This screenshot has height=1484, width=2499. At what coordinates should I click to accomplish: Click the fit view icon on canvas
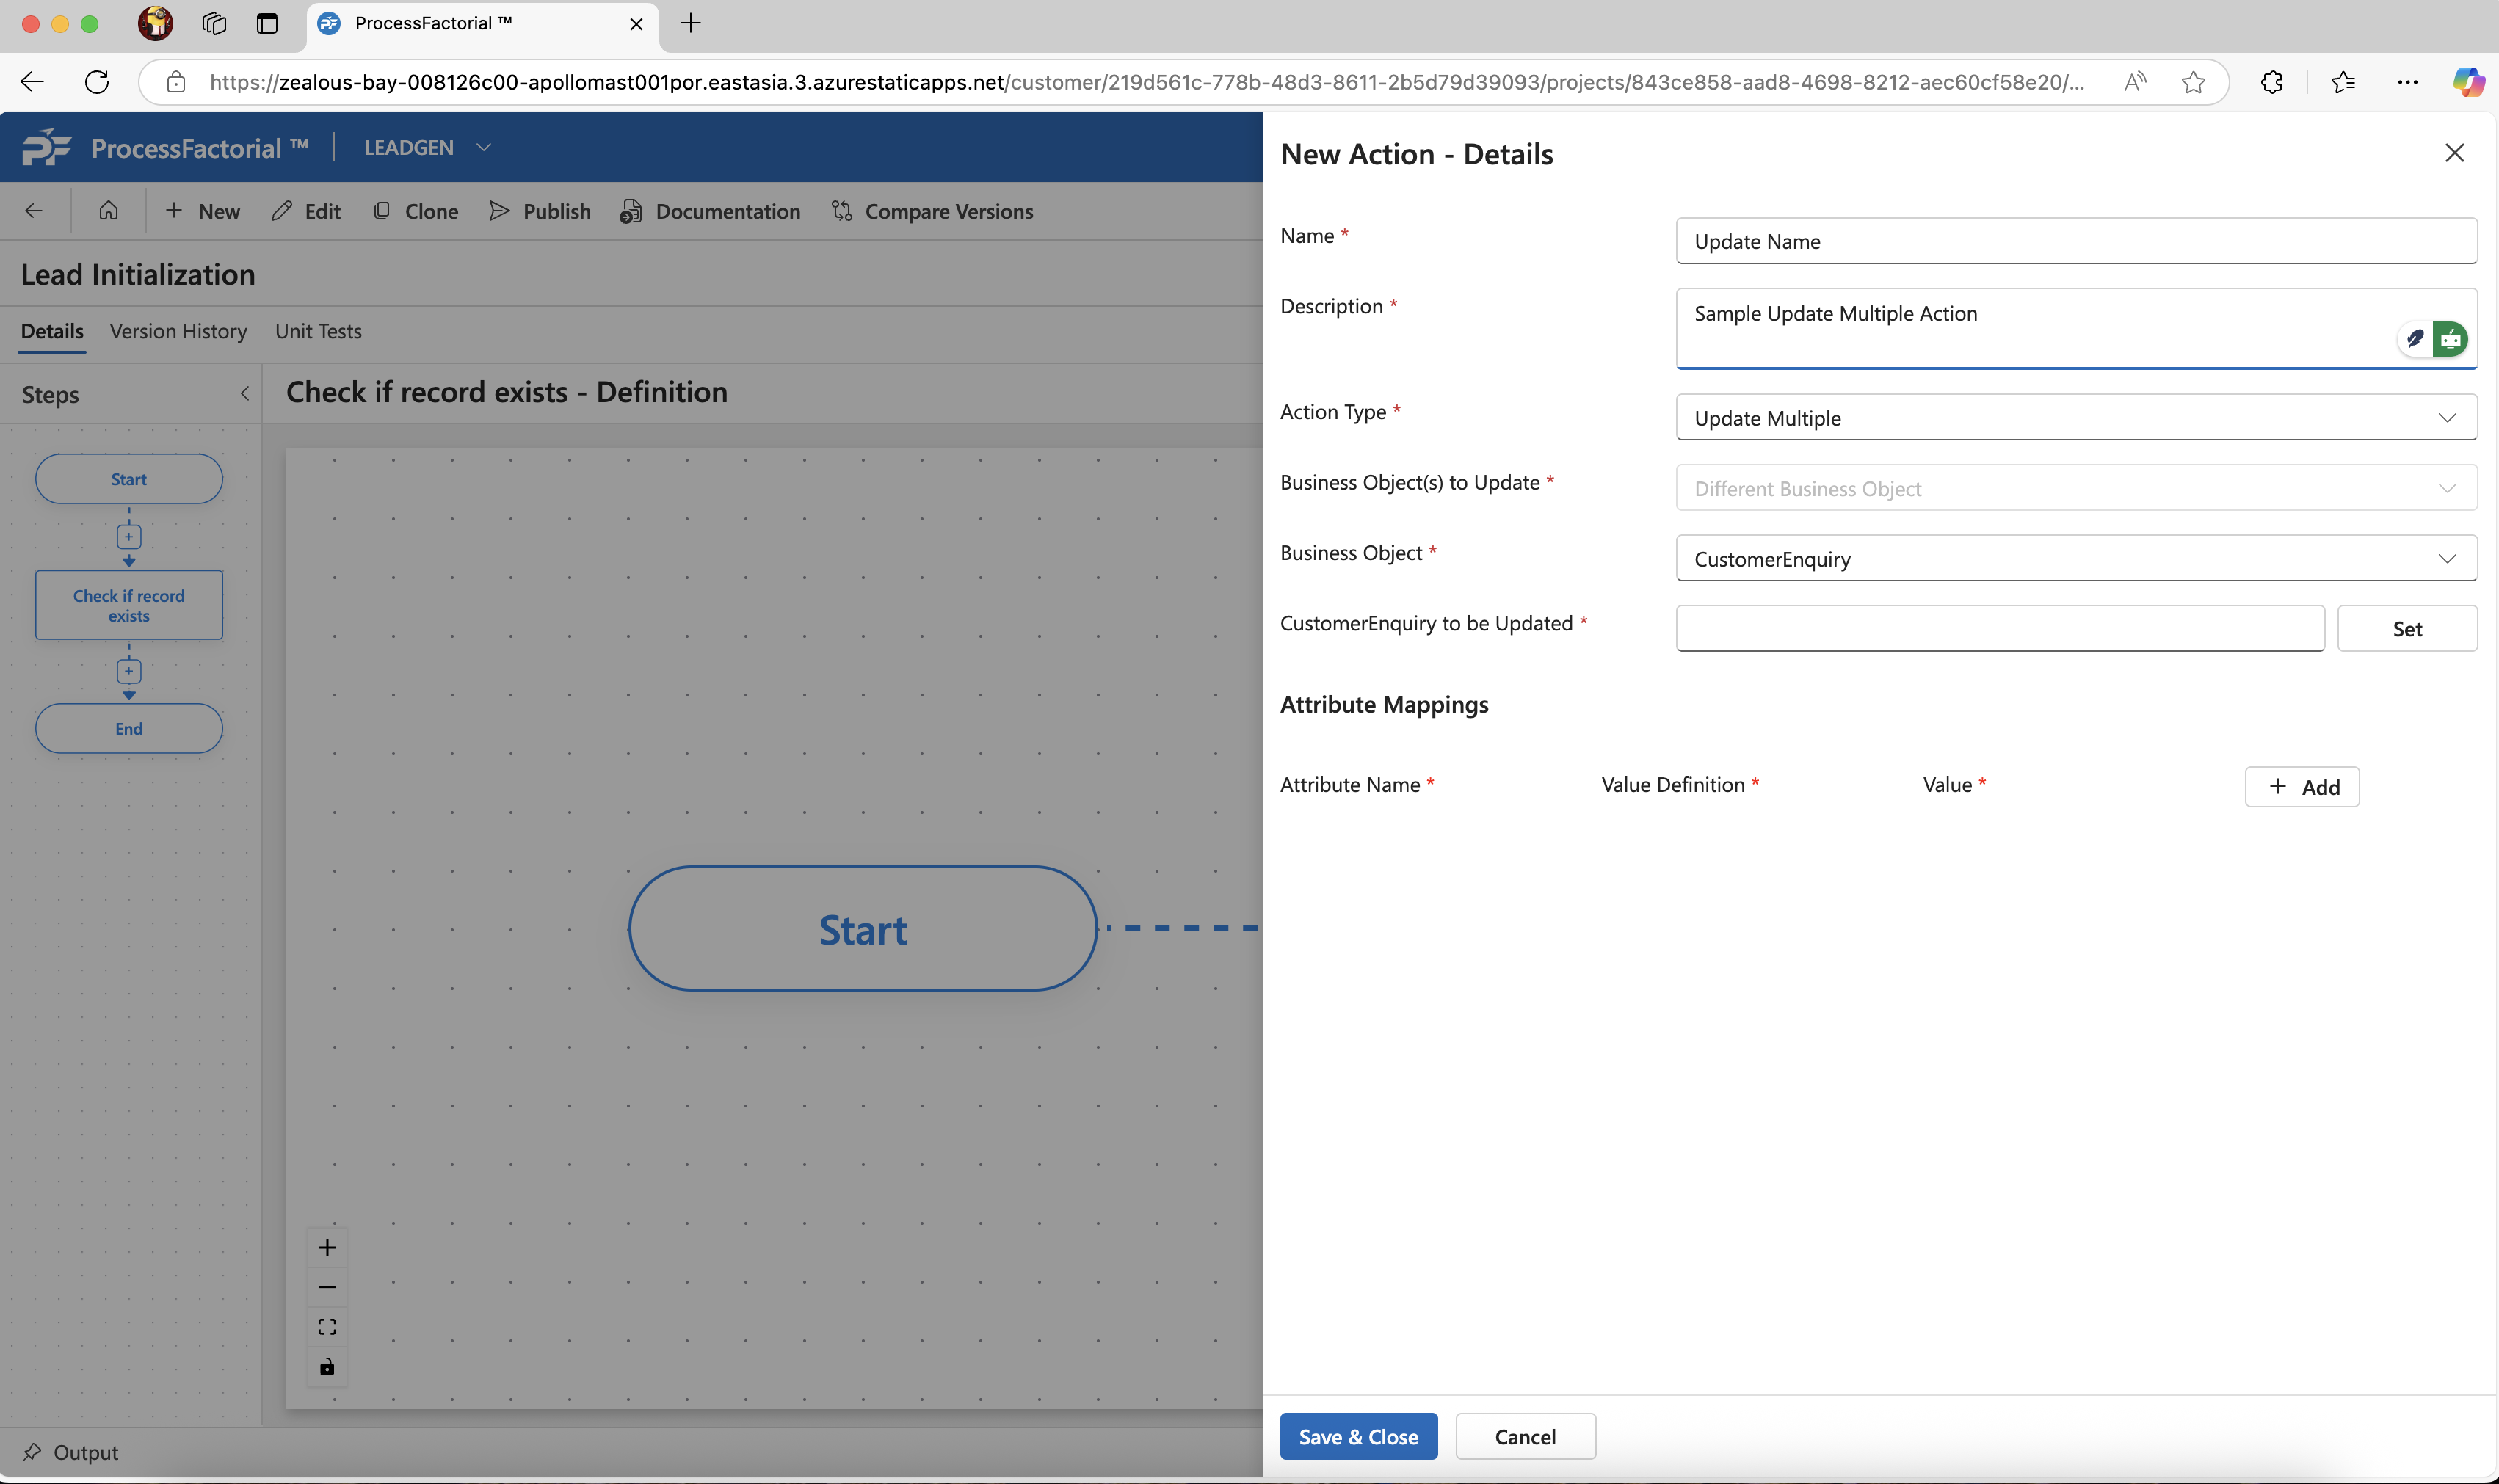point(327,1327)
